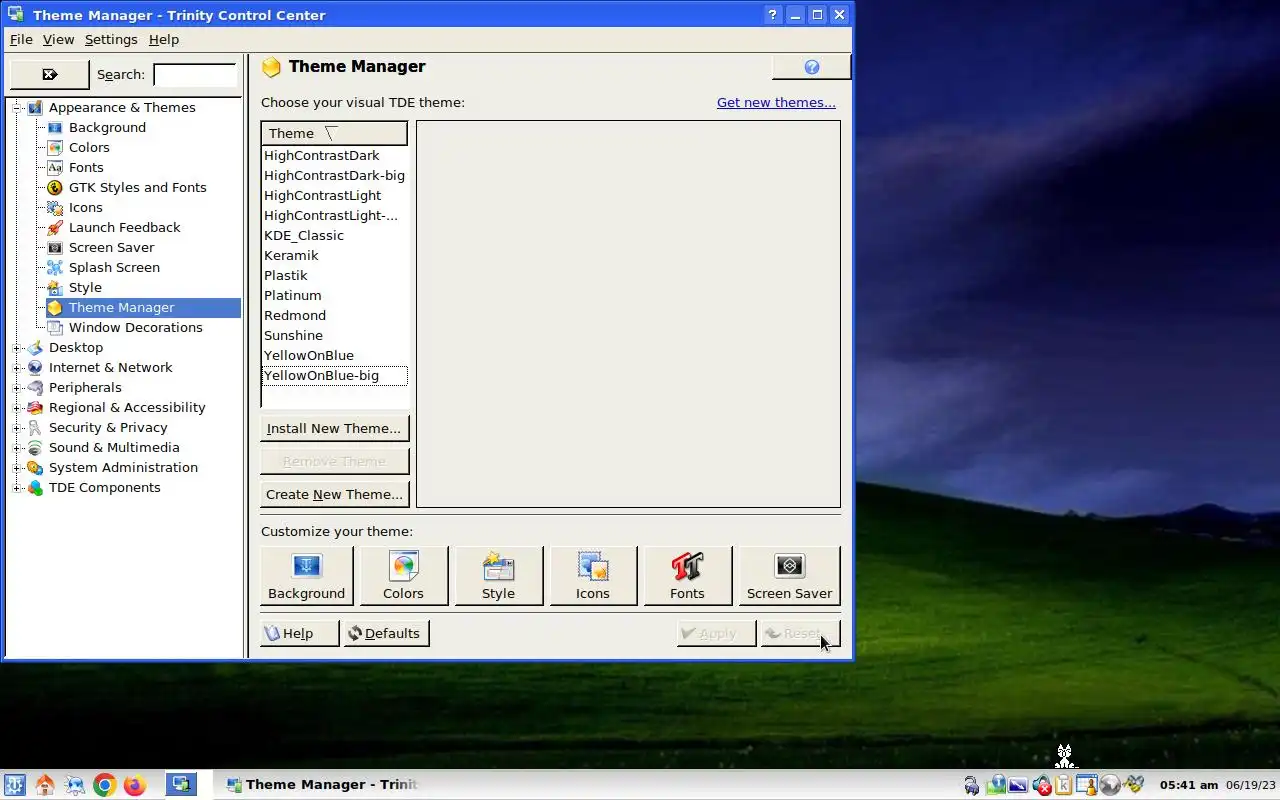1280x800 pixels.
Task: Click the Konqueror taskbar launcher icon
Action: pos(75,785)
